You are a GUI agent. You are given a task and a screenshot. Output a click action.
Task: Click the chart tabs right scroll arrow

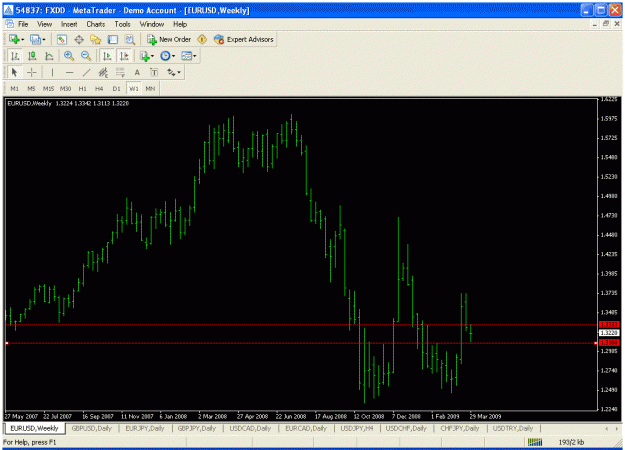point(617,428)
